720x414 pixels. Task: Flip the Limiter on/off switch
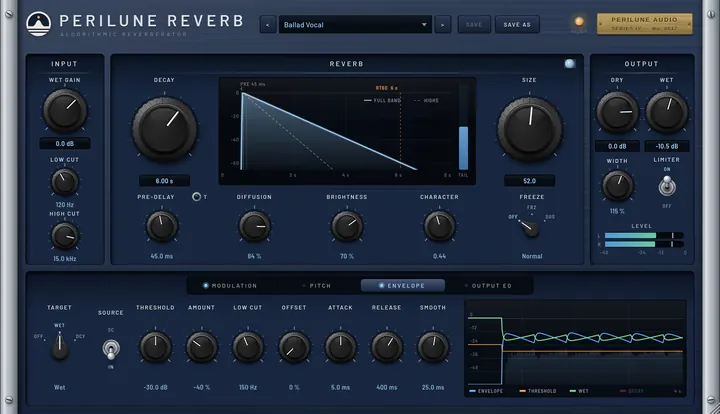coord(667,186)
